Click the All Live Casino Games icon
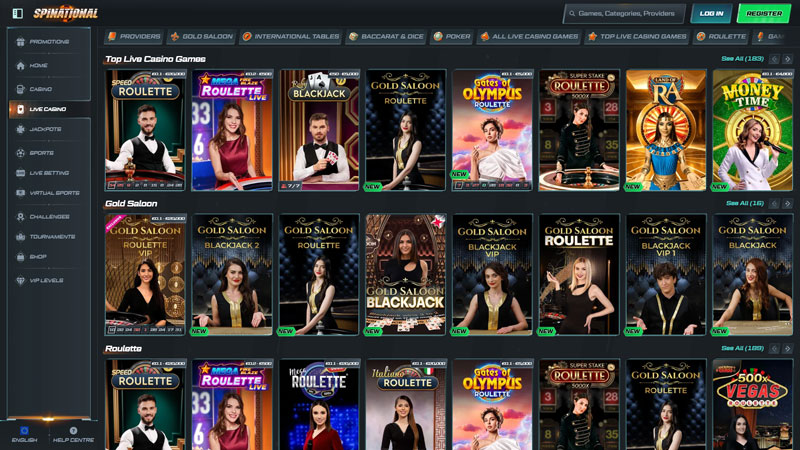 (x=485, y=36)
